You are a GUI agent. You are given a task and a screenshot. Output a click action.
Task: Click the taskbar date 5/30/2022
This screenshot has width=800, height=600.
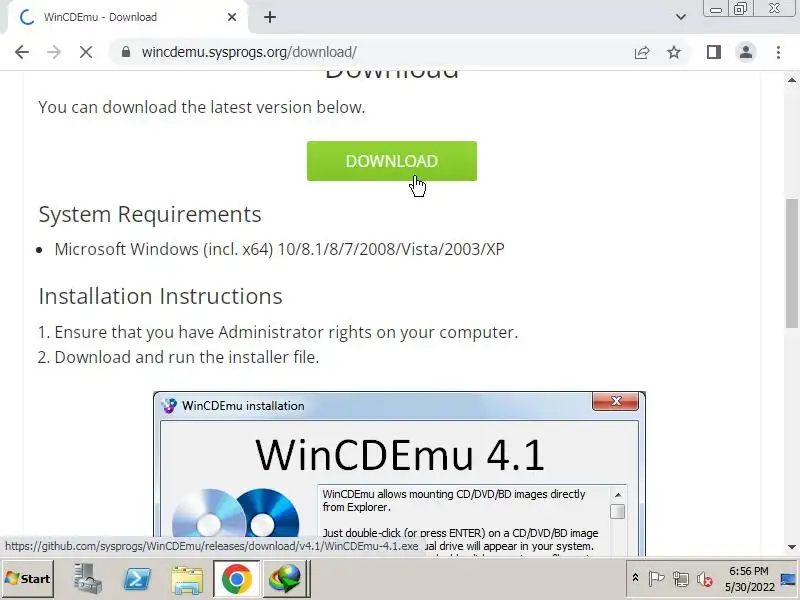point(749,587)
